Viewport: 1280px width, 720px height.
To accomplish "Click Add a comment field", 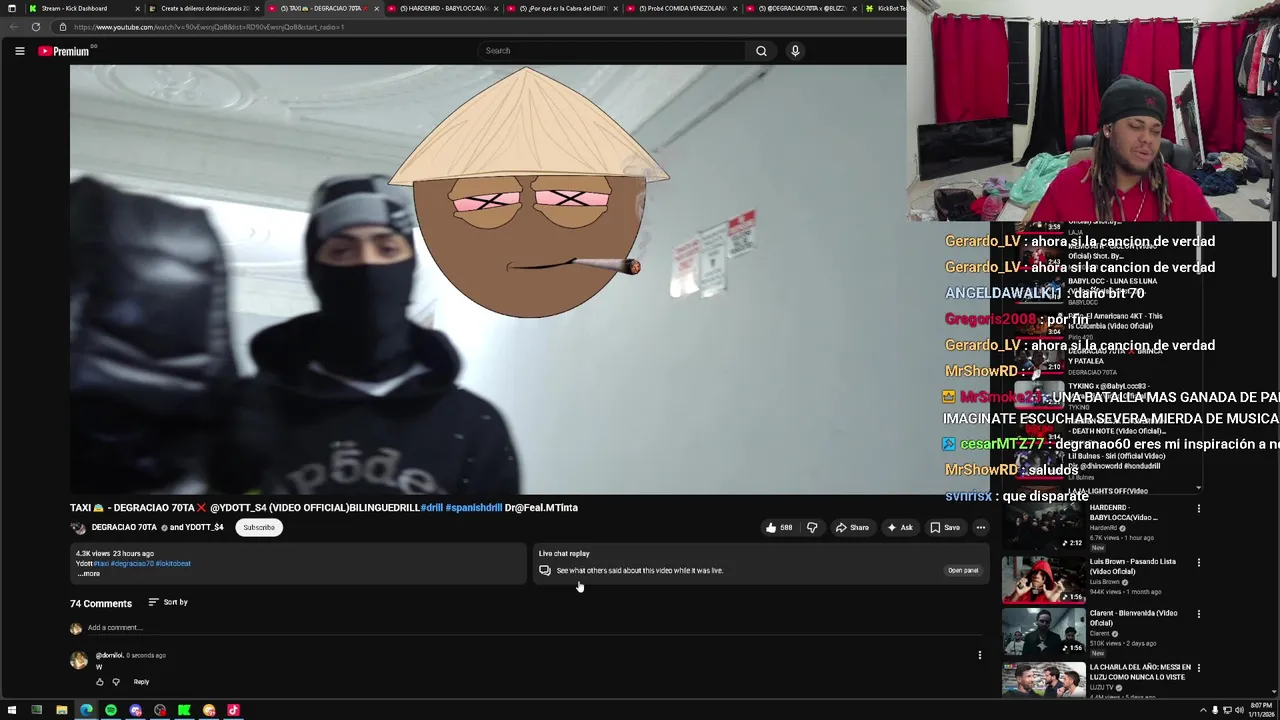I will (535, 628).
